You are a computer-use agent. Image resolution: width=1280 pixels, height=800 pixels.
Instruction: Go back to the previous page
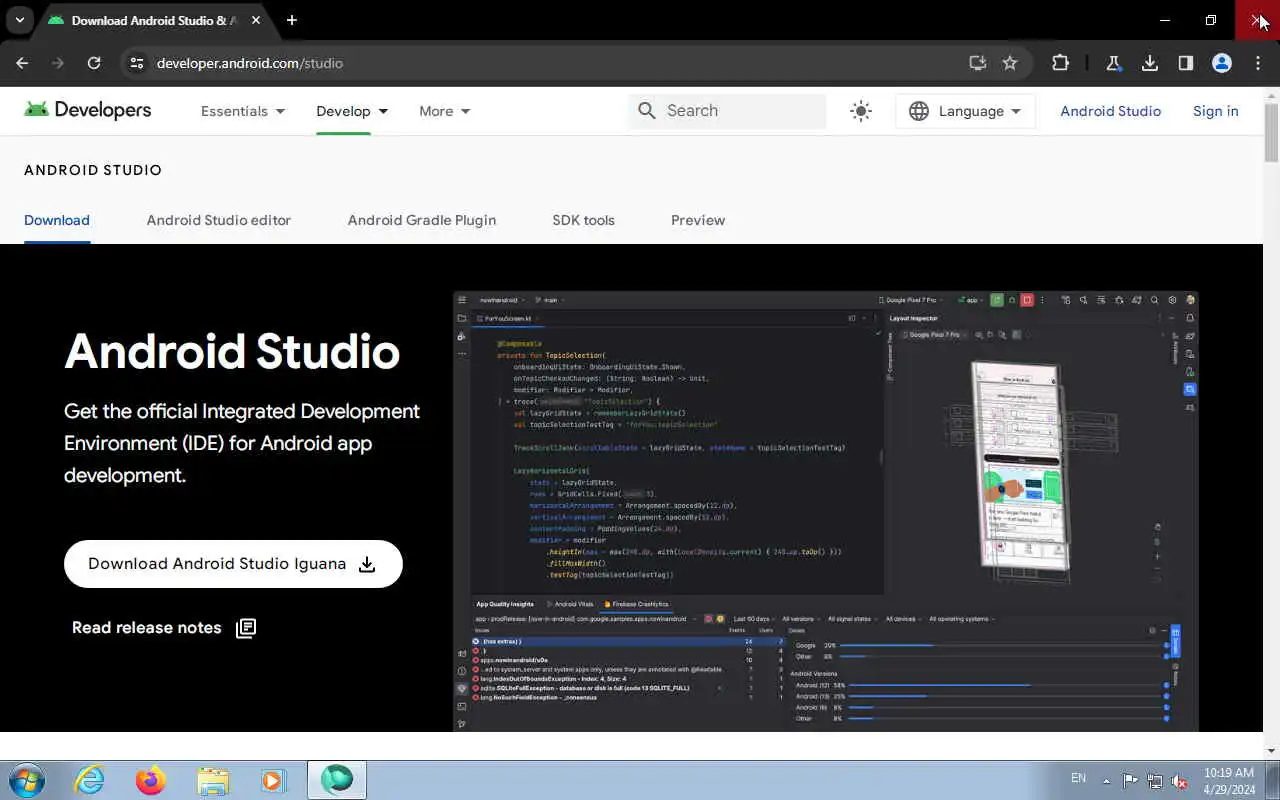click(x=22, y=63)
